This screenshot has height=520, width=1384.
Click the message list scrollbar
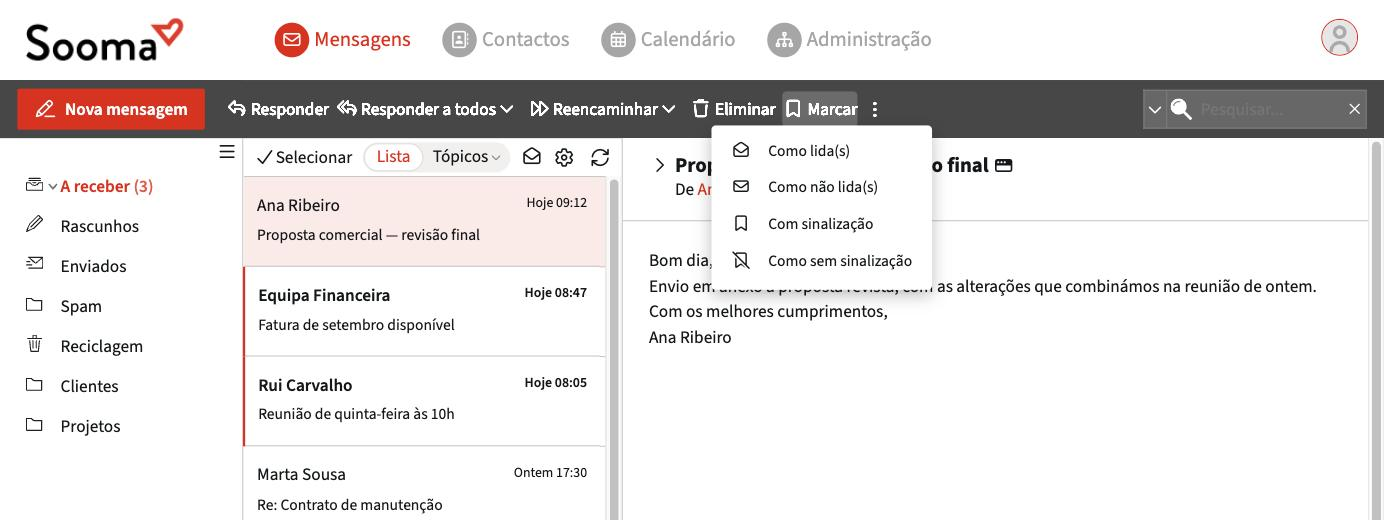pyautogui.click(x=614, y=349)
